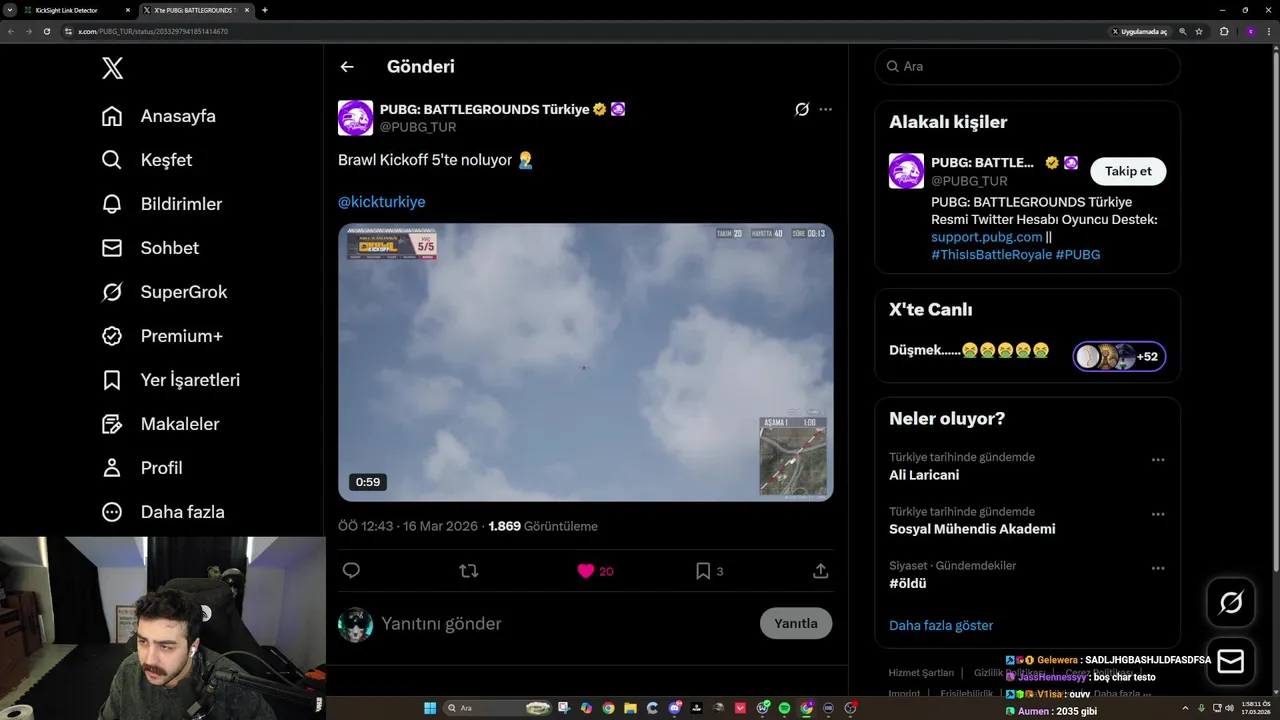
Task: Open the Windows Start menu
Action: (x=430, y=708)
